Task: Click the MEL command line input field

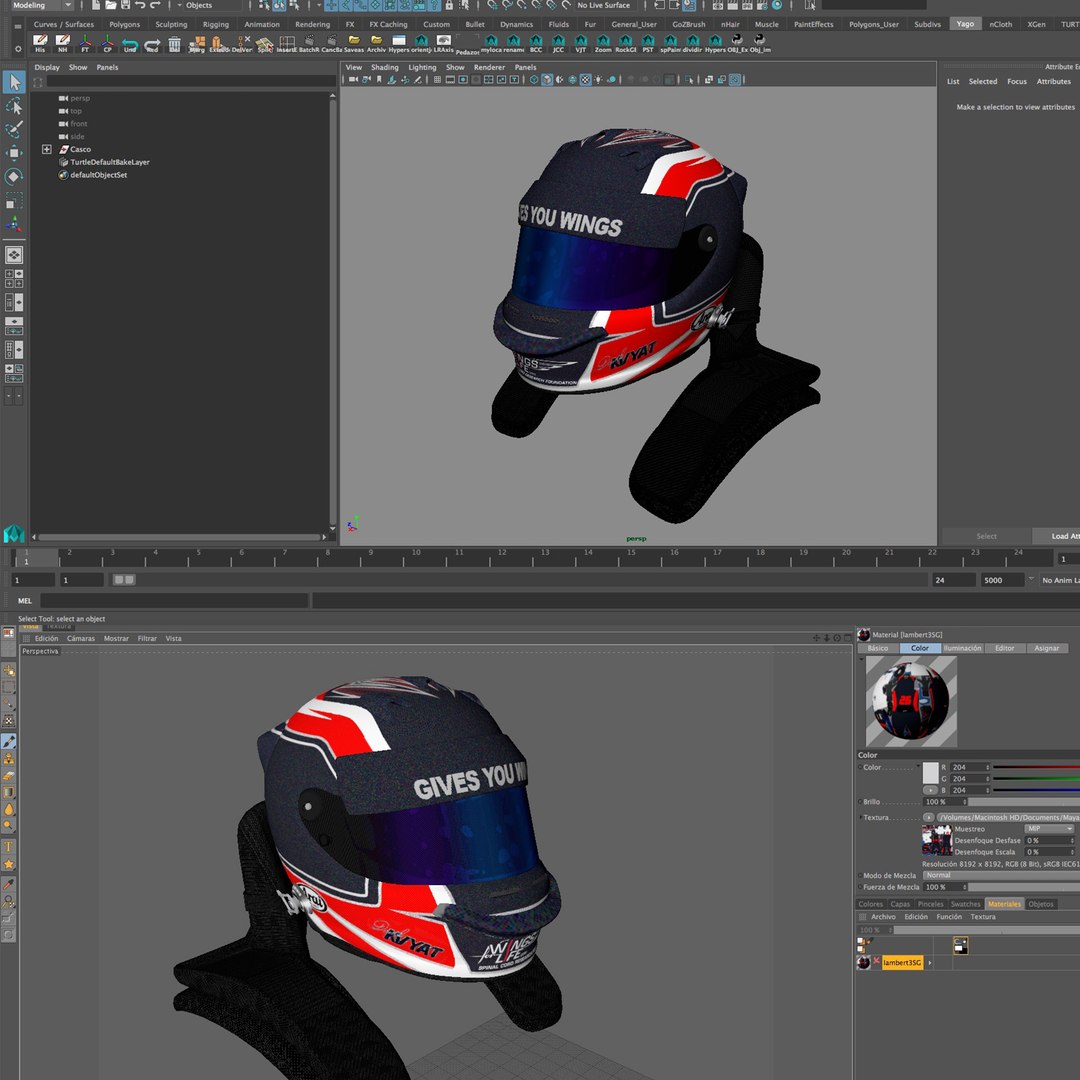Action: click(174, 601)
